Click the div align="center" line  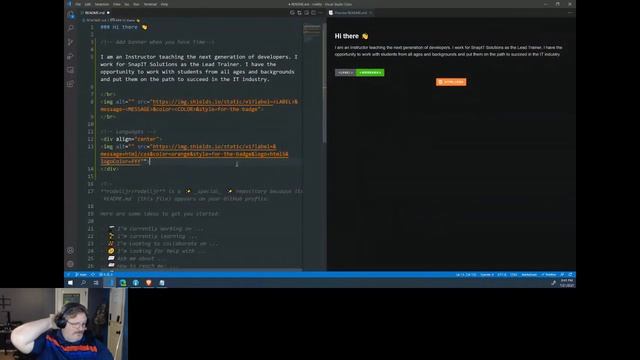(131, 139)
